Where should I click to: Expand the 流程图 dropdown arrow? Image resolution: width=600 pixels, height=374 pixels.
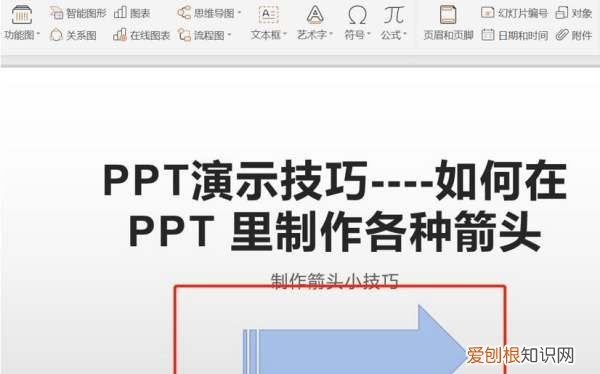coord(229,35)
